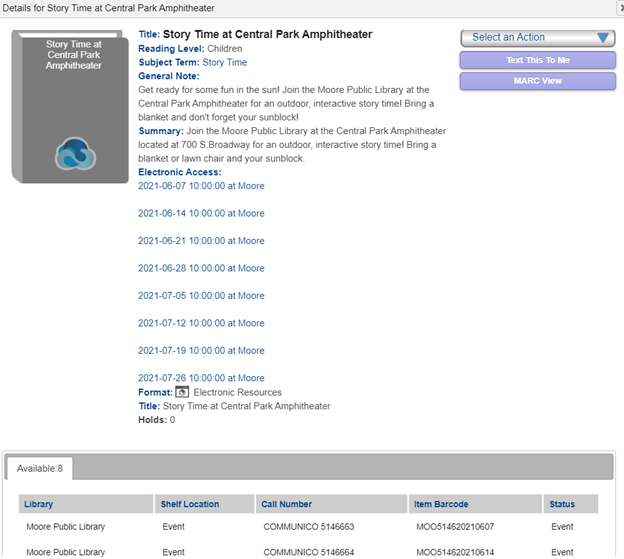Click the status Event for barcode MOO514620210614
This screenshot has height=559, width=624.
(562, 552)
